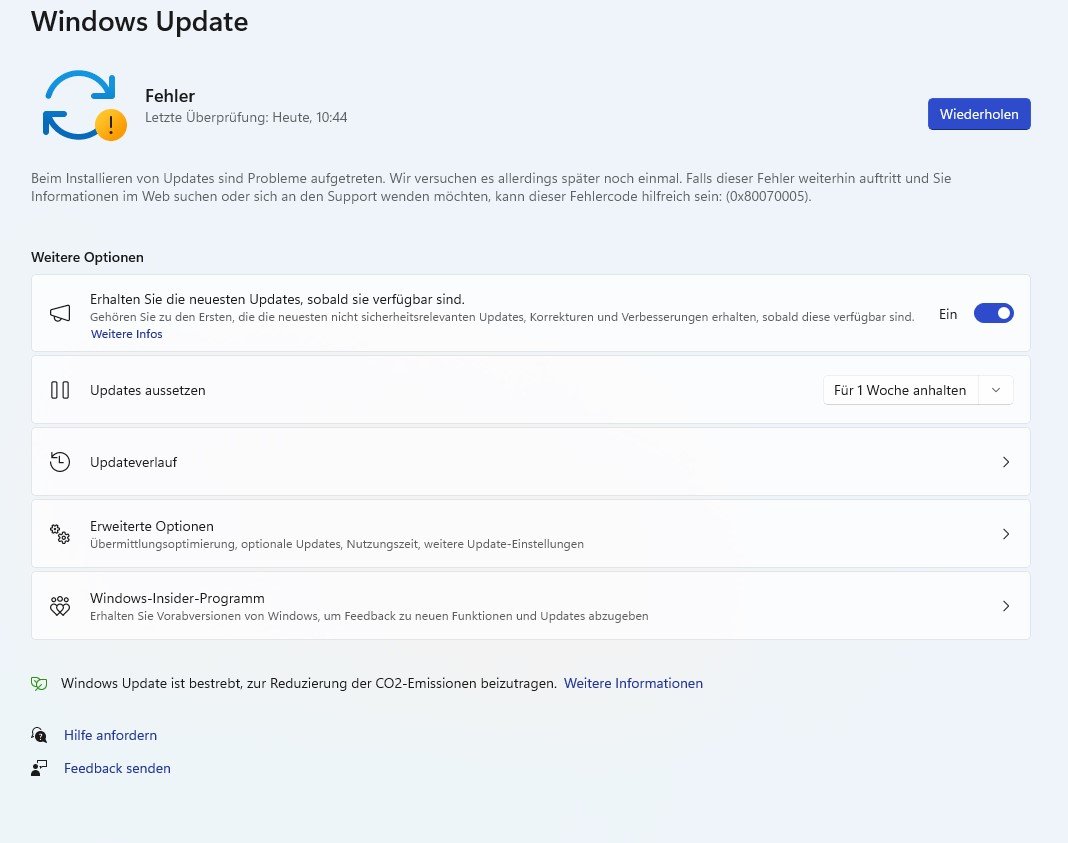The height and width of the screenshot is (843, 1068).
Task: Open the Weitere Infos link
Action: pyautogui.click(x=127, y=334)
